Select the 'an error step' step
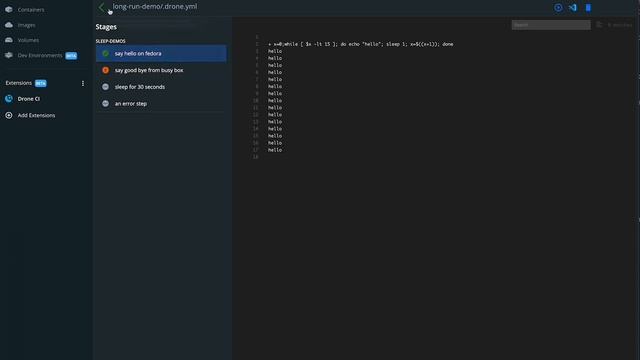 161,104
